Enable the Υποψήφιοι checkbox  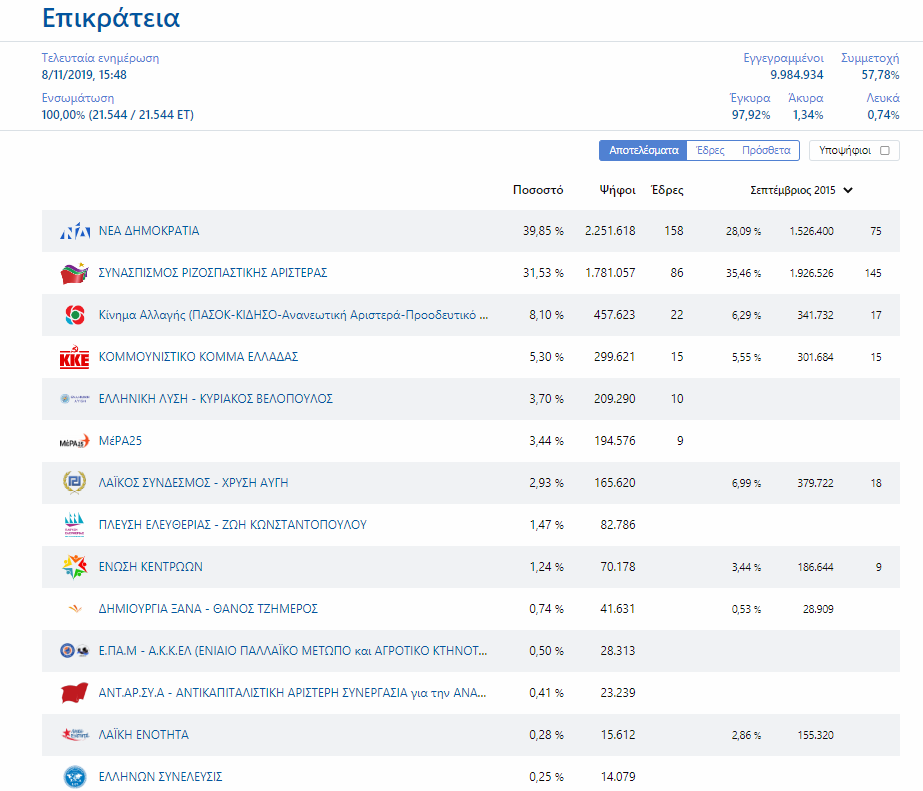point(885,150)
